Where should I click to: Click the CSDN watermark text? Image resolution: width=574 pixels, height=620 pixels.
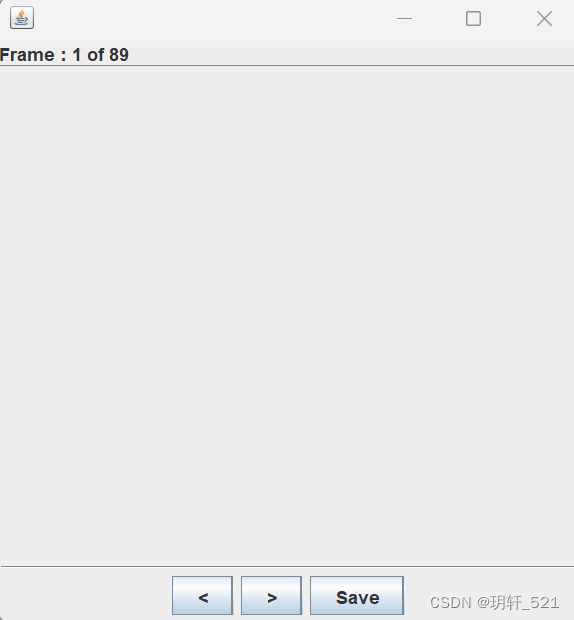(494, 603)
